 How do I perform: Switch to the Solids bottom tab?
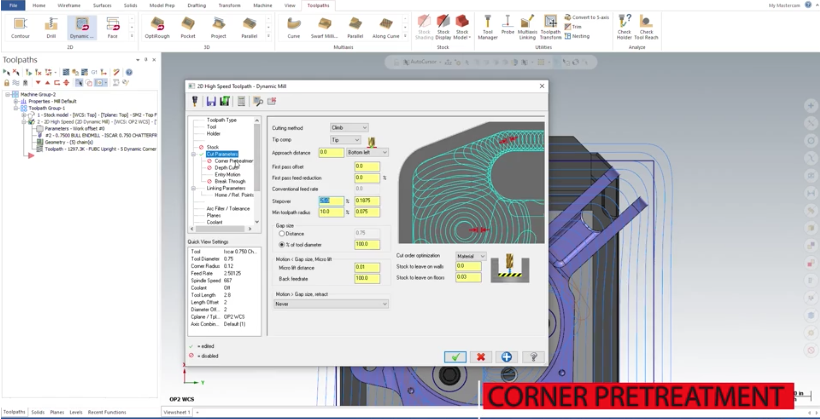[38, 412]
